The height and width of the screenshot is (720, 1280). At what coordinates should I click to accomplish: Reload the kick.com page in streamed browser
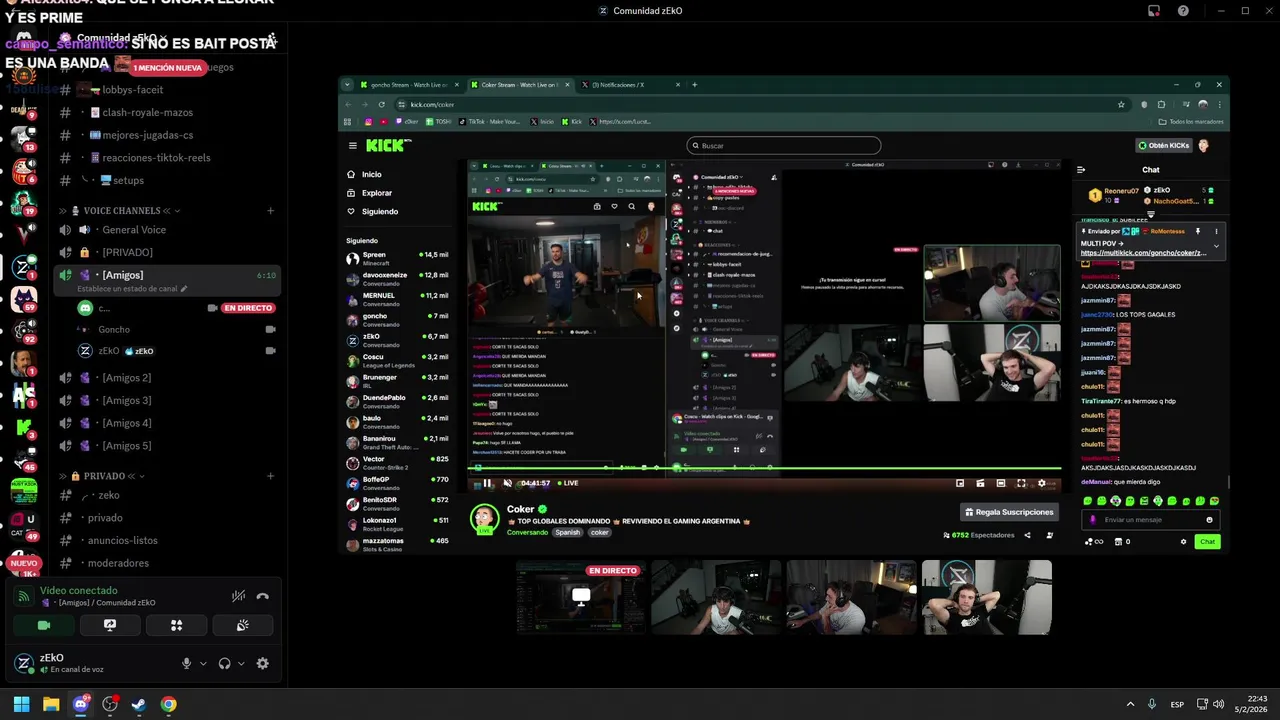[381, 104]
